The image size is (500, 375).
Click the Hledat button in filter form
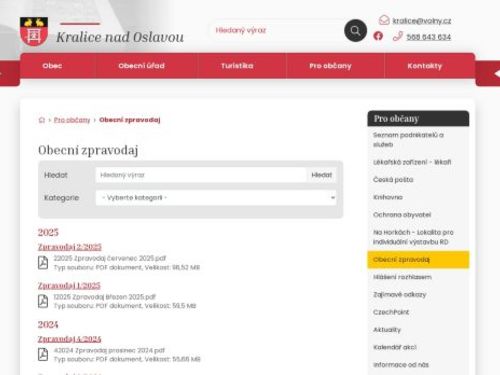[322, 175]
